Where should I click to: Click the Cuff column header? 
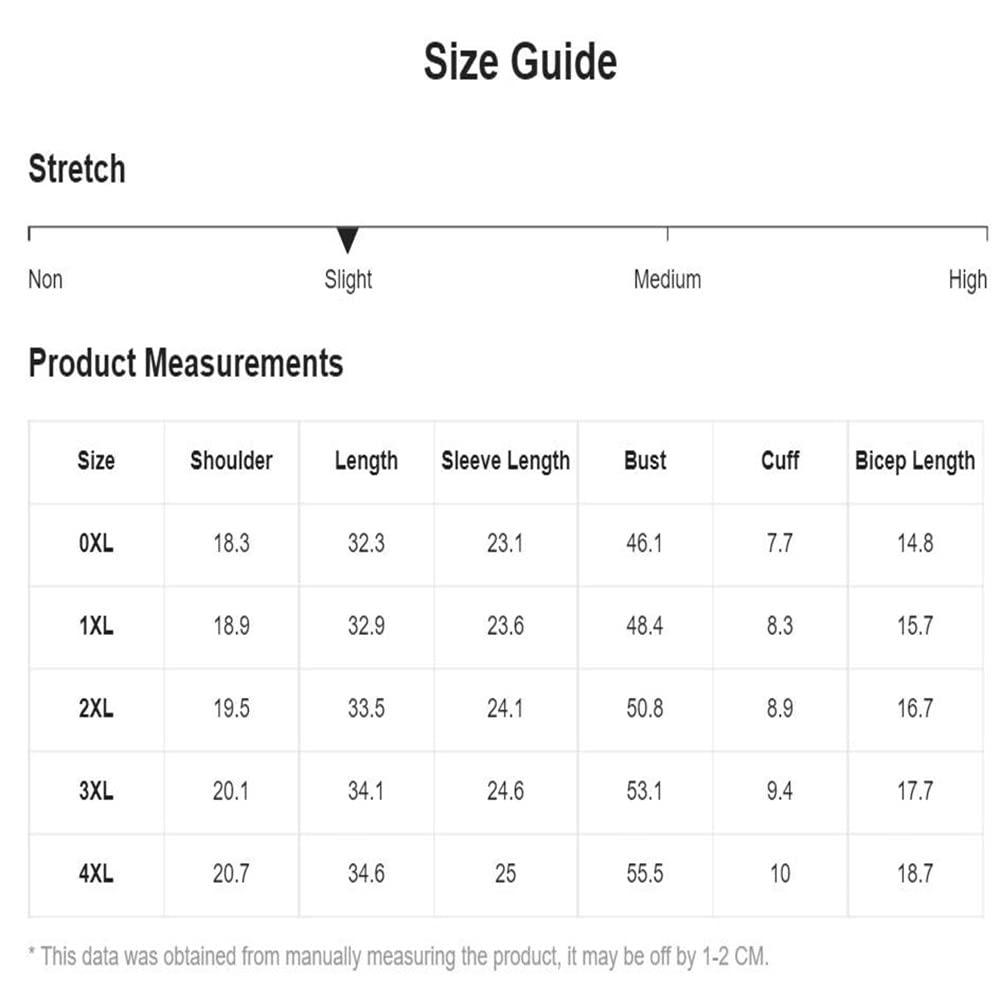tap(780, 460)
